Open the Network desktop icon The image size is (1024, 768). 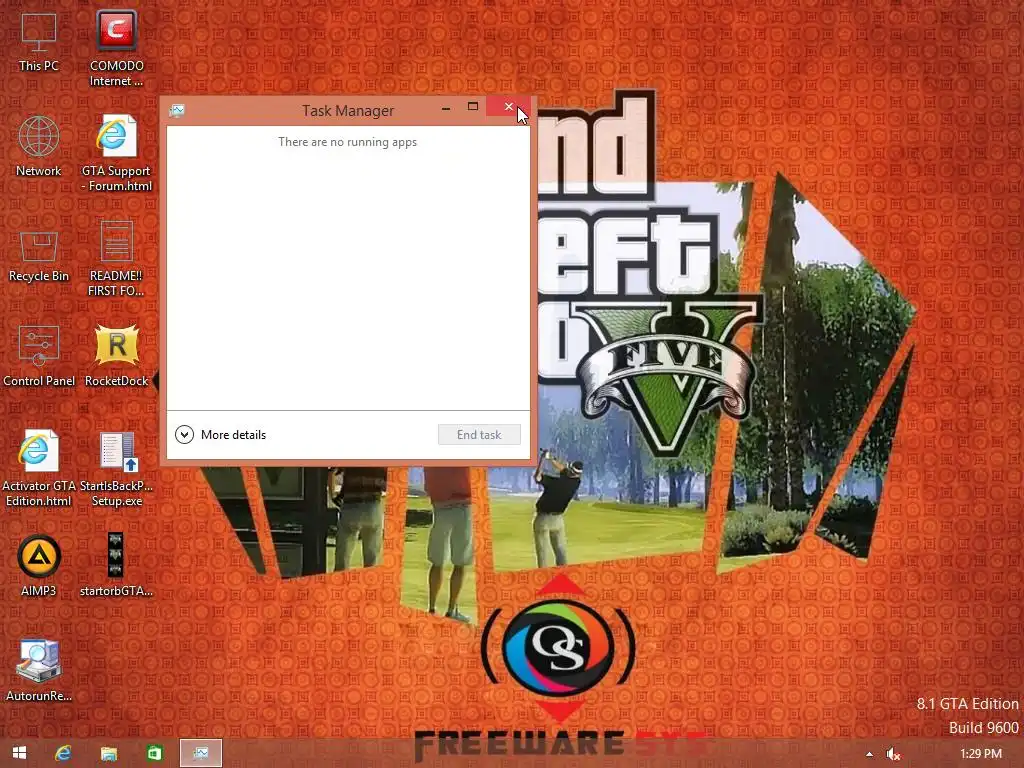tap(39, 146)
